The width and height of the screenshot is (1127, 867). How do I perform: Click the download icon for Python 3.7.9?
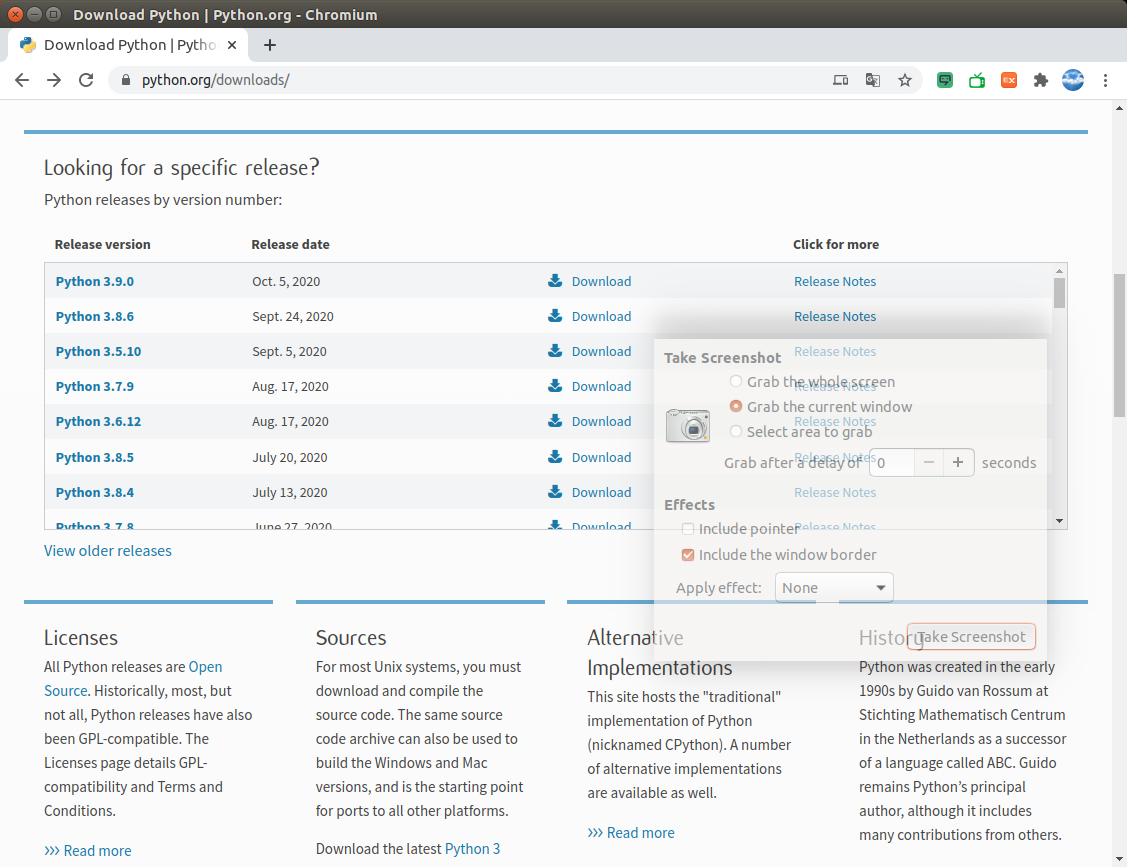[555, 385]
